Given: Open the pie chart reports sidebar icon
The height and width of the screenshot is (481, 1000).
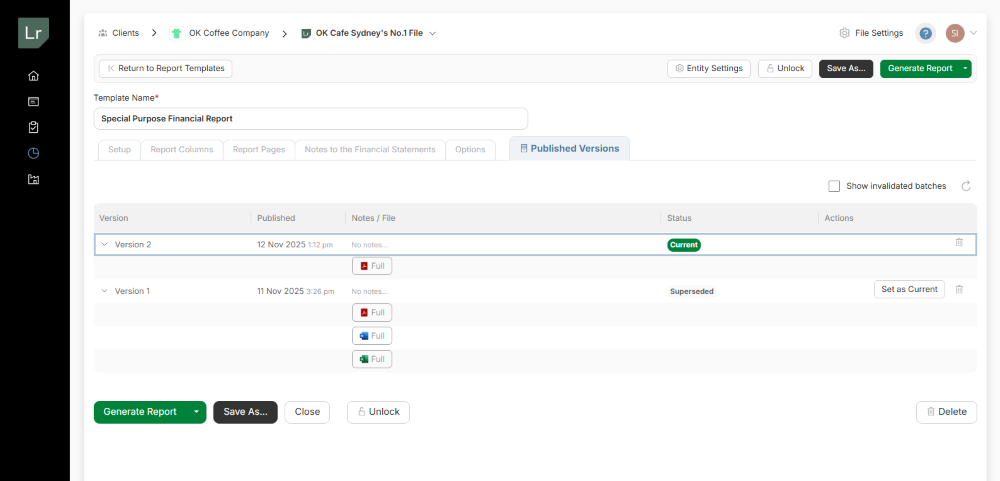Looking at the screenshot, I should click(34, 153).
